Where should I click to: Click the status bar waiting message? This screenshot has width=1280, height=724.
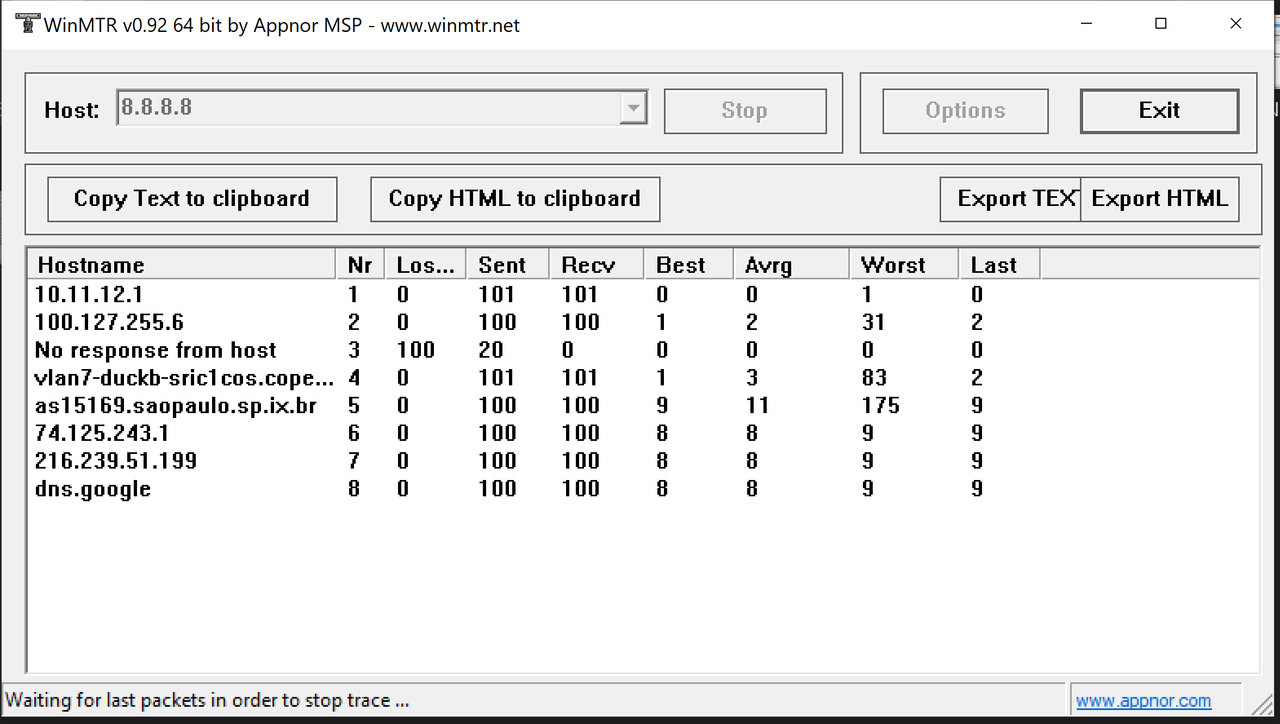[x=208, y=701]
